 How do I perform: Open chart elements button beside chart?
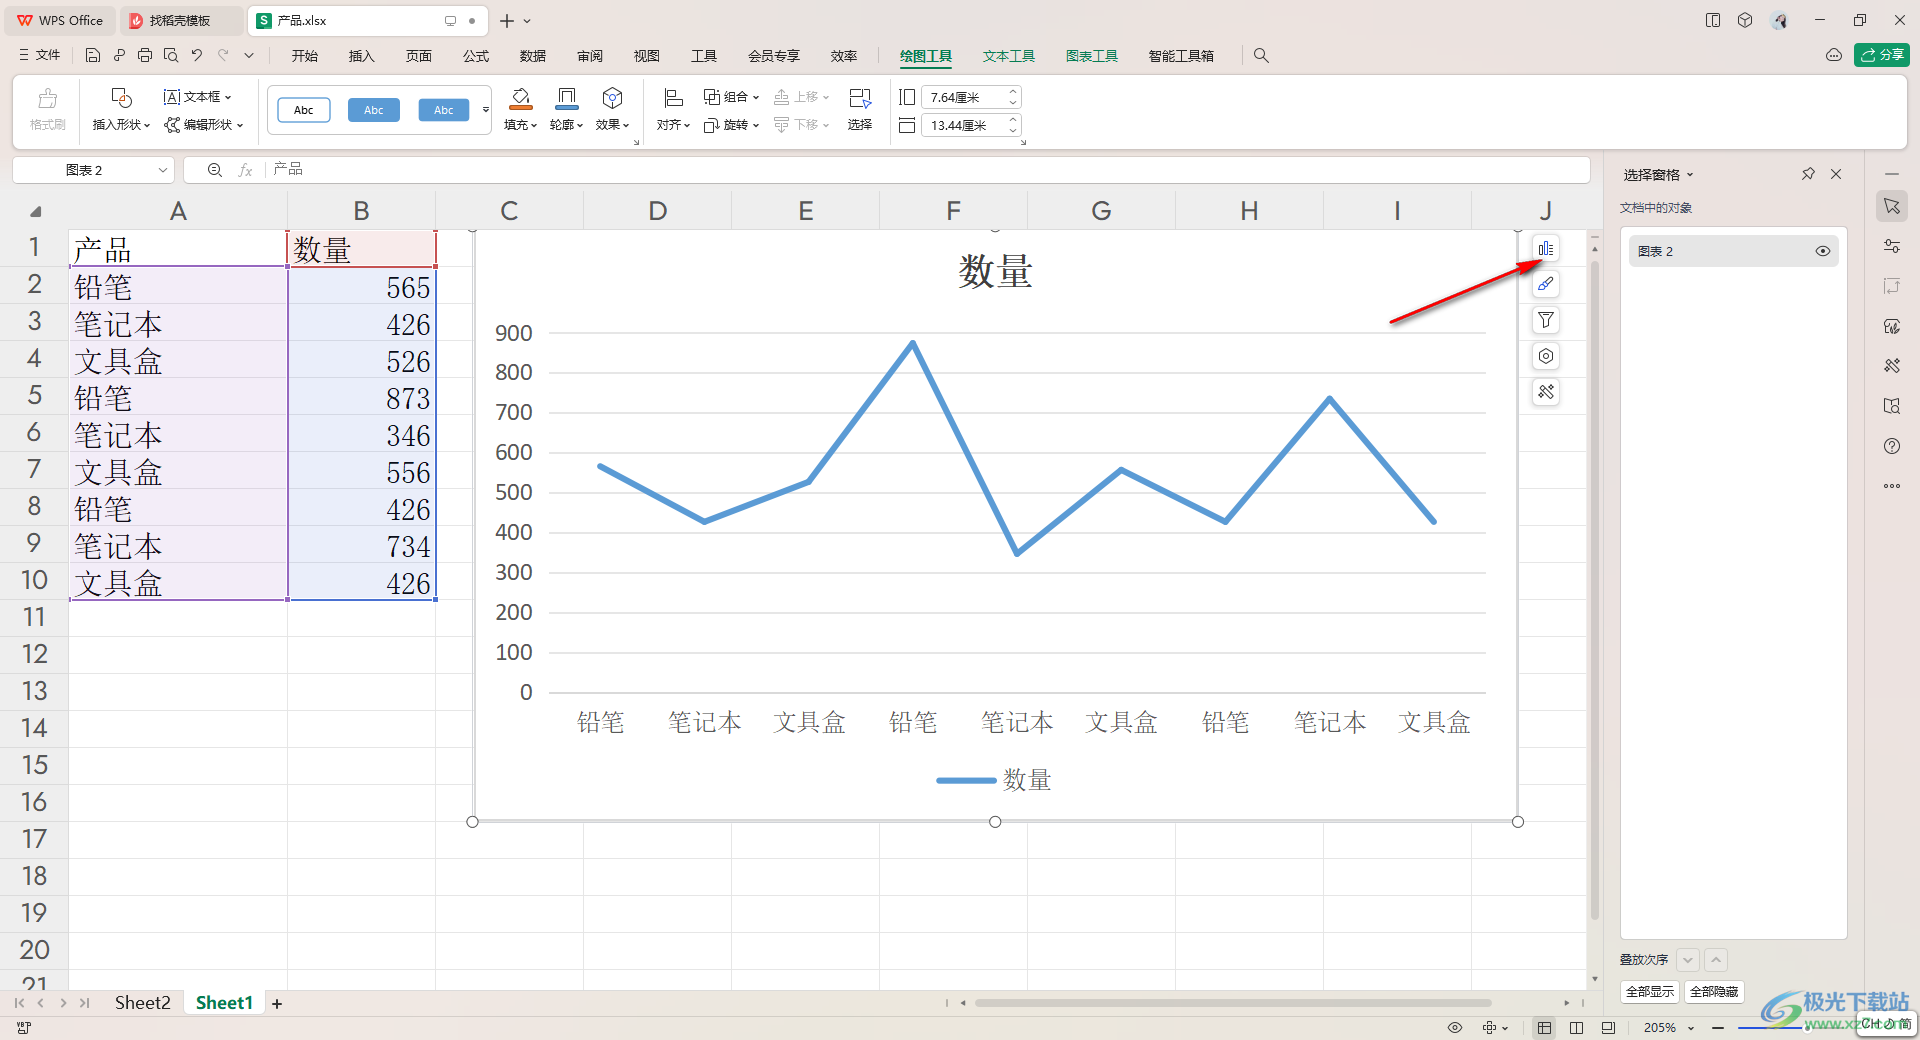1546,248
